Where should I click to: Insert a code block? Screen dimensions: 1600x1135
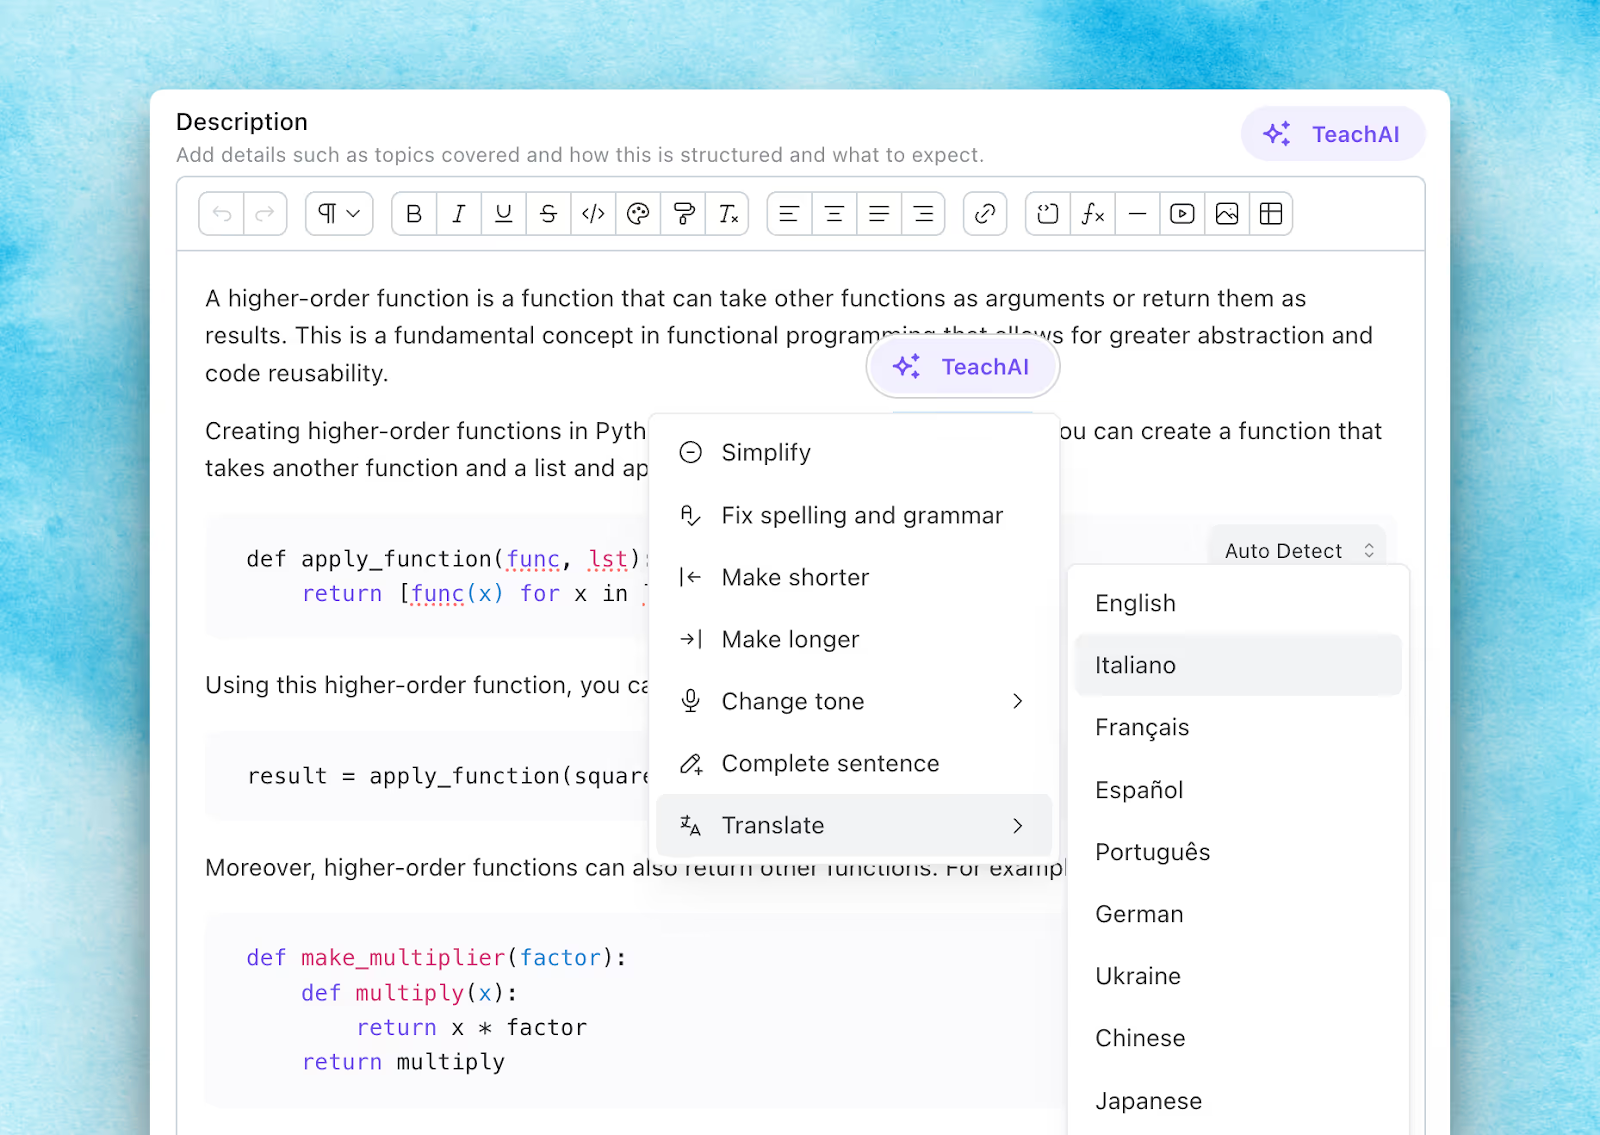point(1048,214)
